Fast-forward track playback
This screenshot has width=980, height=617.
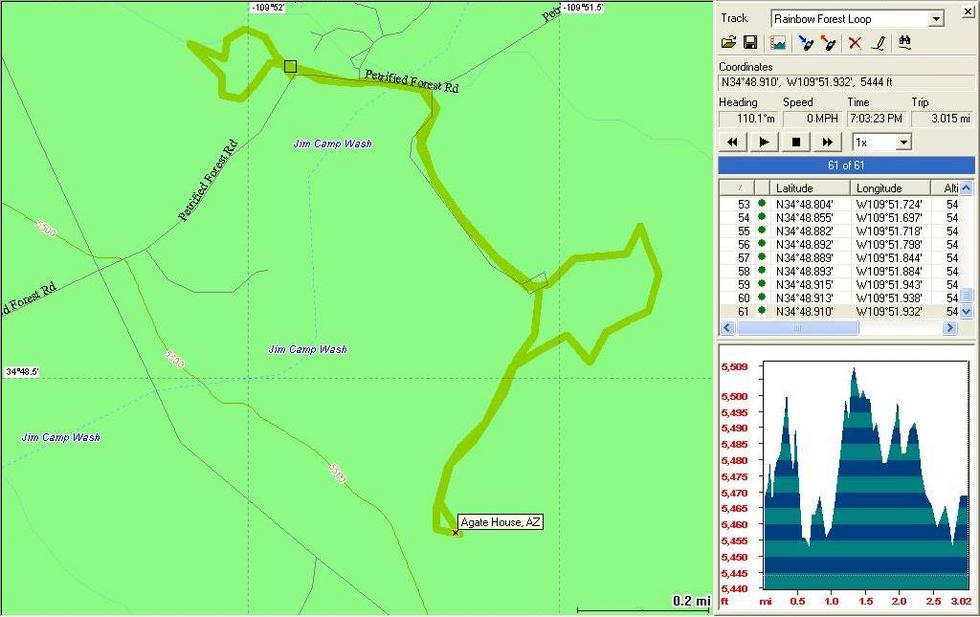827,142
